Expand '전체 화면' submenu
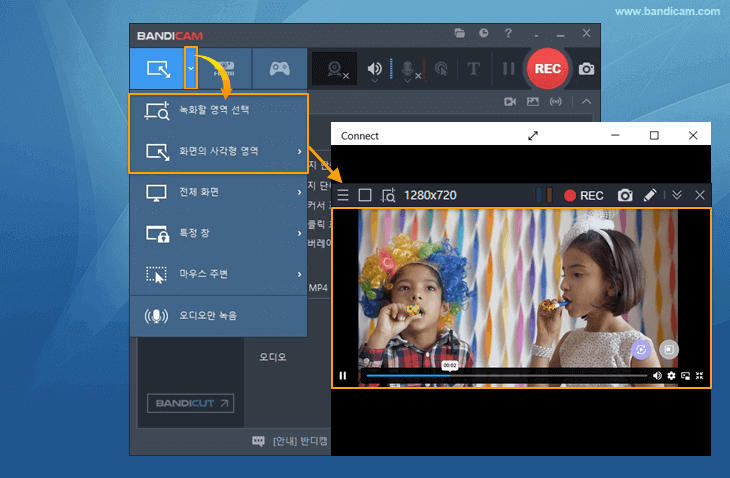Viewport: 730px width, 478px height. (219, 192)
